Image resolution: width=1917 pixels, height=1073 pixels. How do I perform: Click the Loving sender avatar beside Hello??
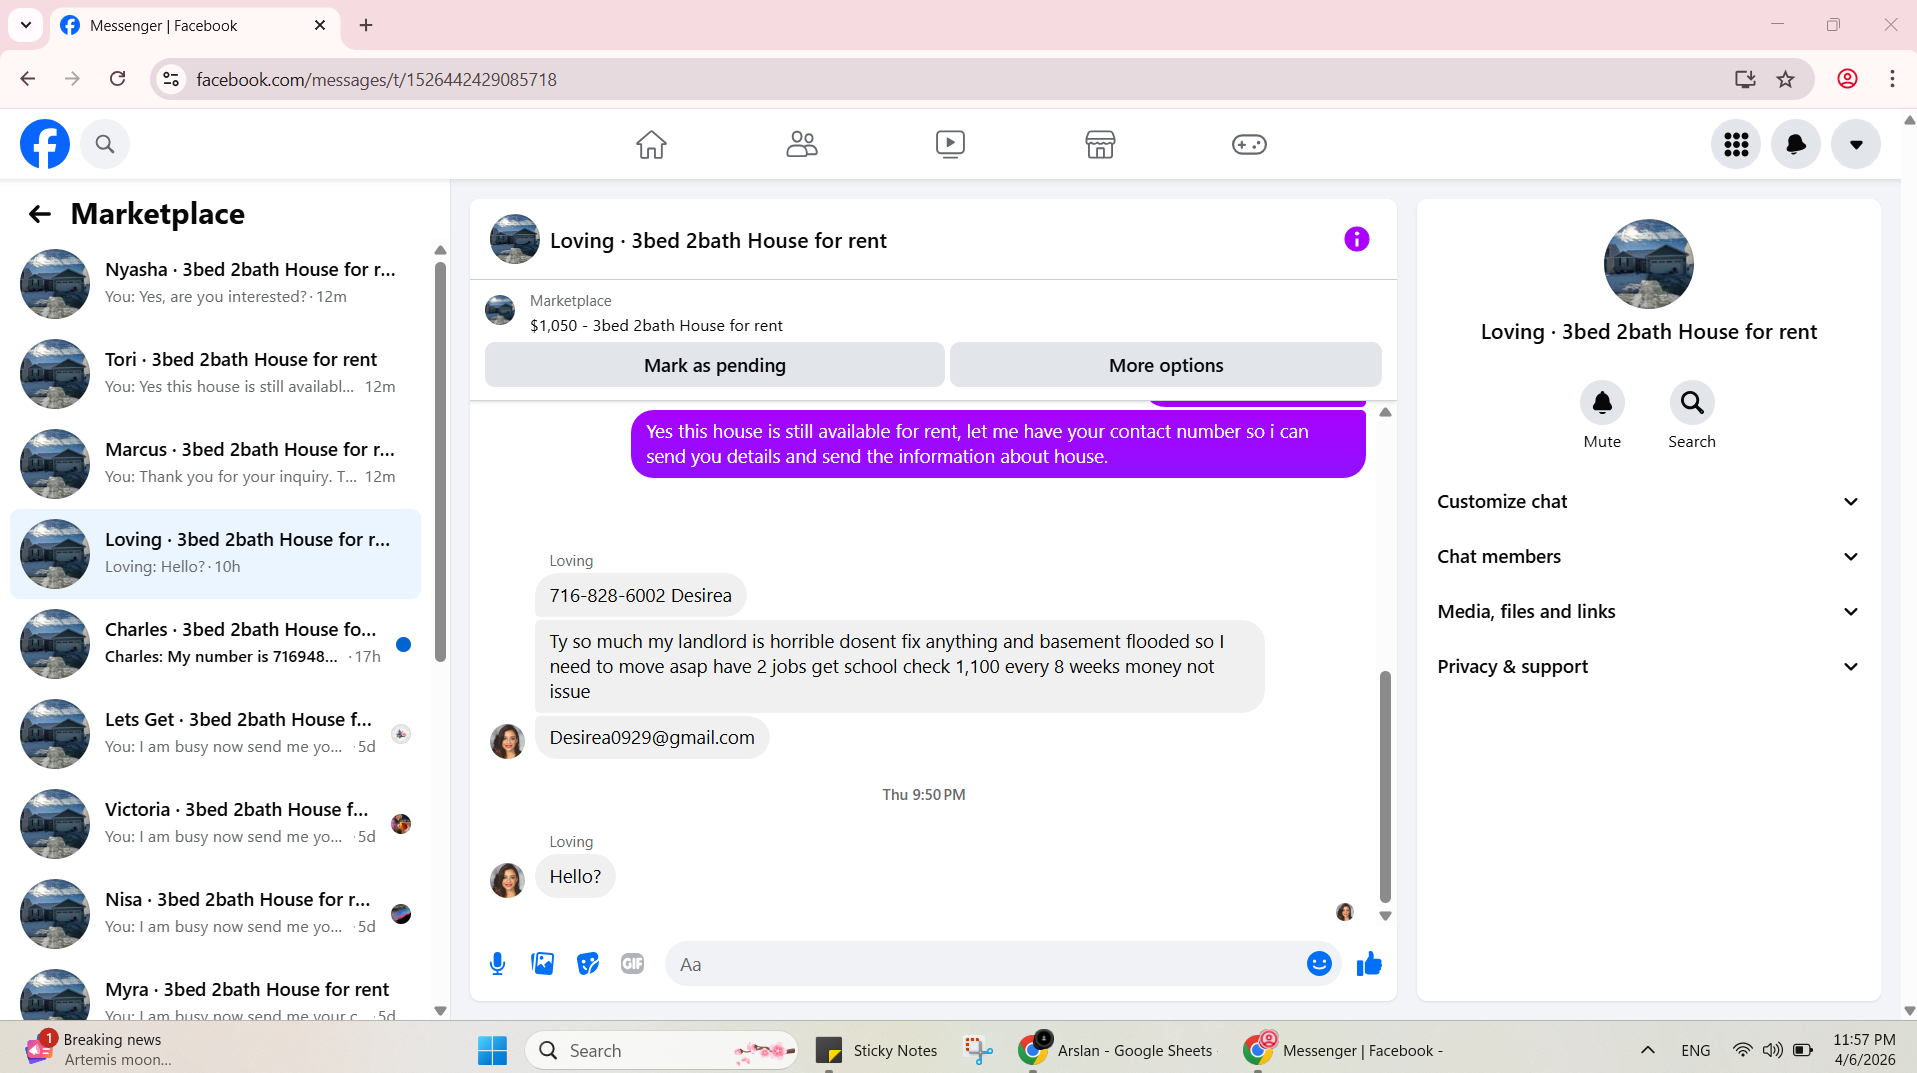tap(507, 880)
